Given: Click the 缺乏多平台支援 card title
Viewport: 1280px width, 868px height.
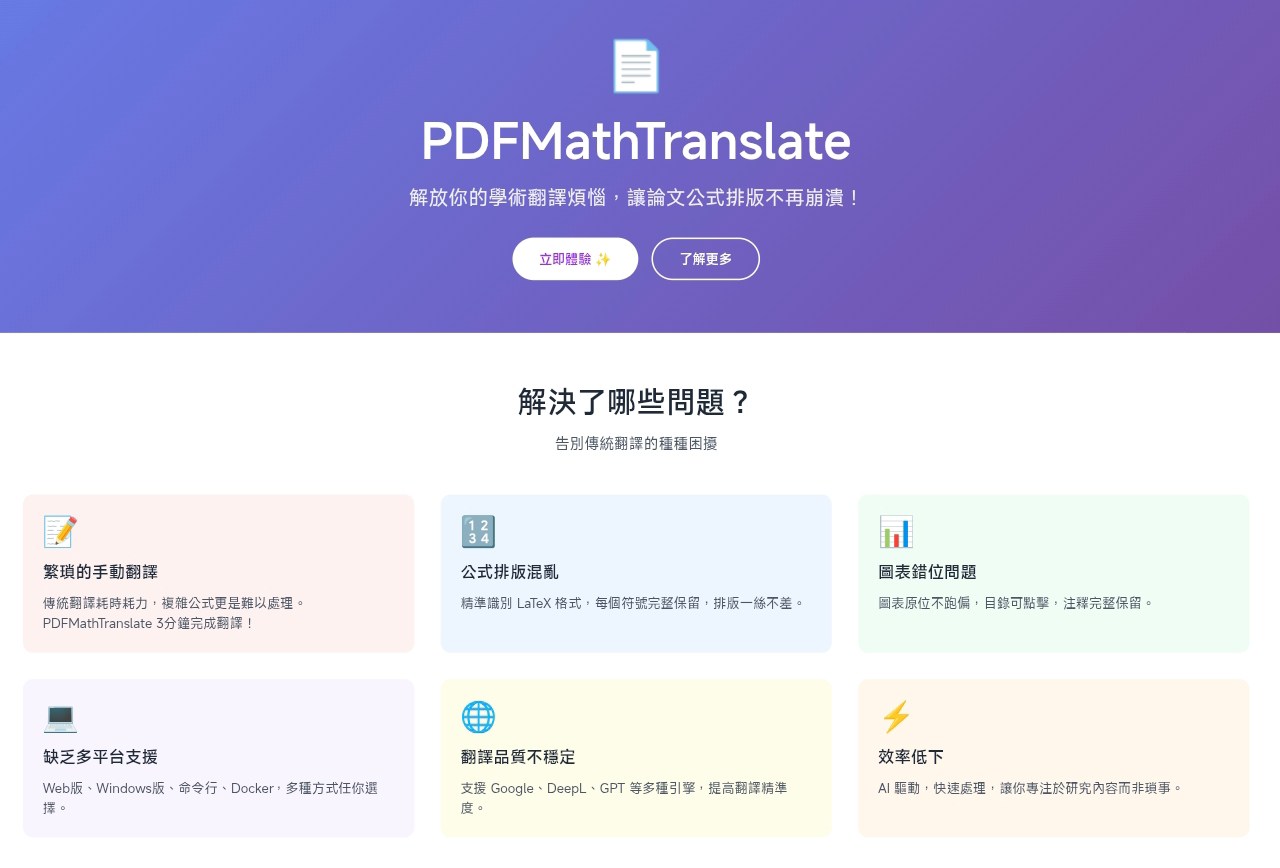Looking at the screenshot, I should 100,757.
